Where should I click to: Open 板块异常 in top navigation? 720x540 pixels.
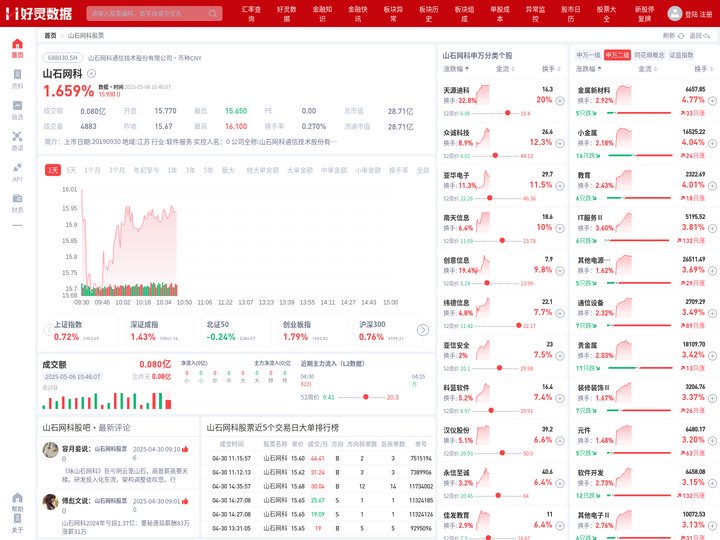pyautogui.click(x=393, y=14)
